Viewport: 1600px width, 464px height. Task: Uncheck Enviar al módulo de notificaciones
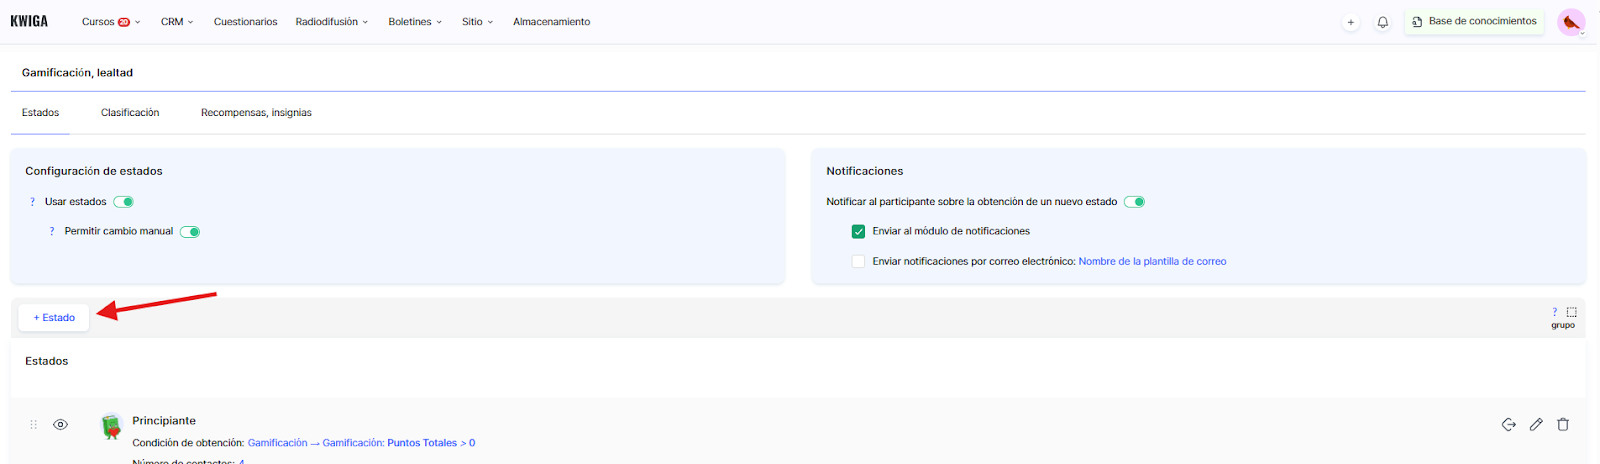[858, 231]
